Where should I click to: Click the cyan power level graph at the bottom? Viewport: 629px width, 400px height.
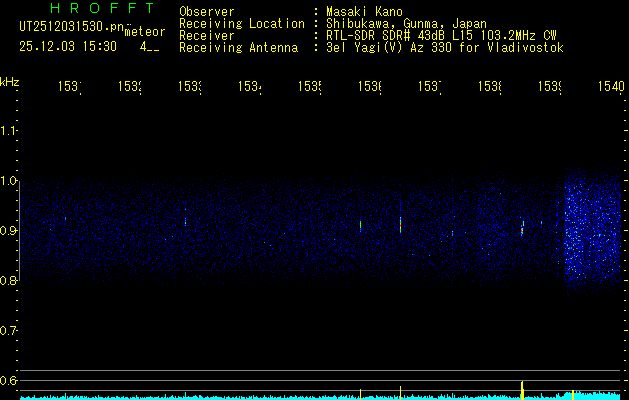coord(321,396)
